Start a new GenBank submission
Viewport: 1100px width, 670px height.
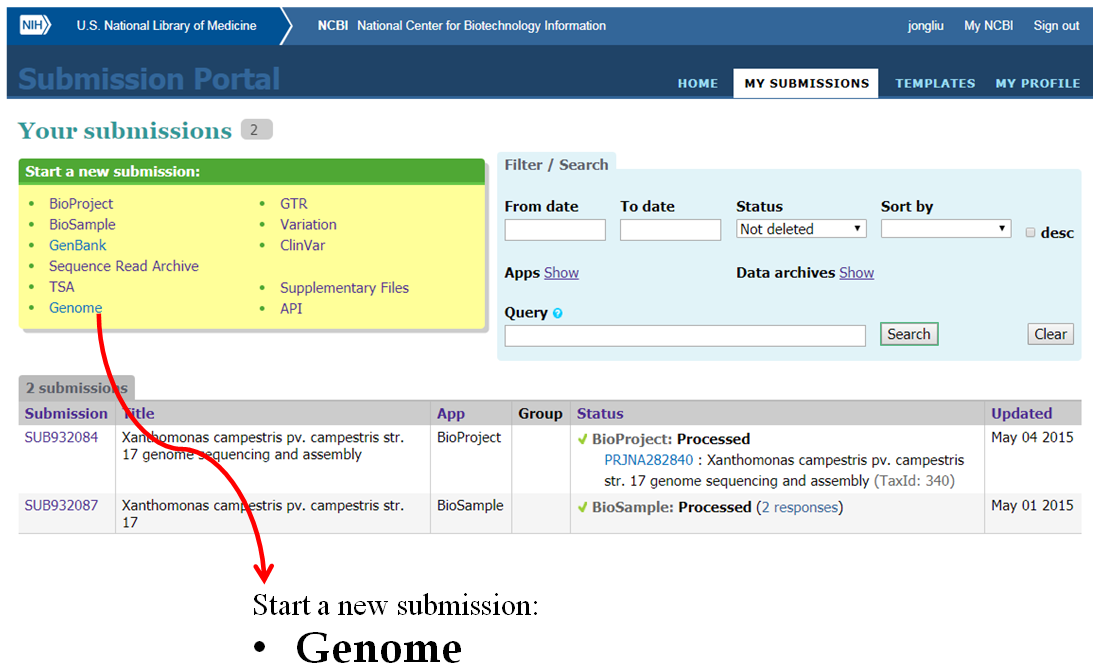pos(78,246)
